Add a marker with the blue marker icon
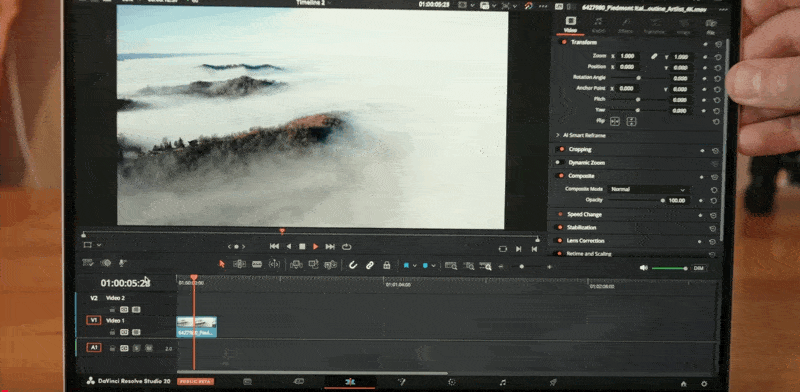This screenshot has height=392, width=800. pos(425,265)
